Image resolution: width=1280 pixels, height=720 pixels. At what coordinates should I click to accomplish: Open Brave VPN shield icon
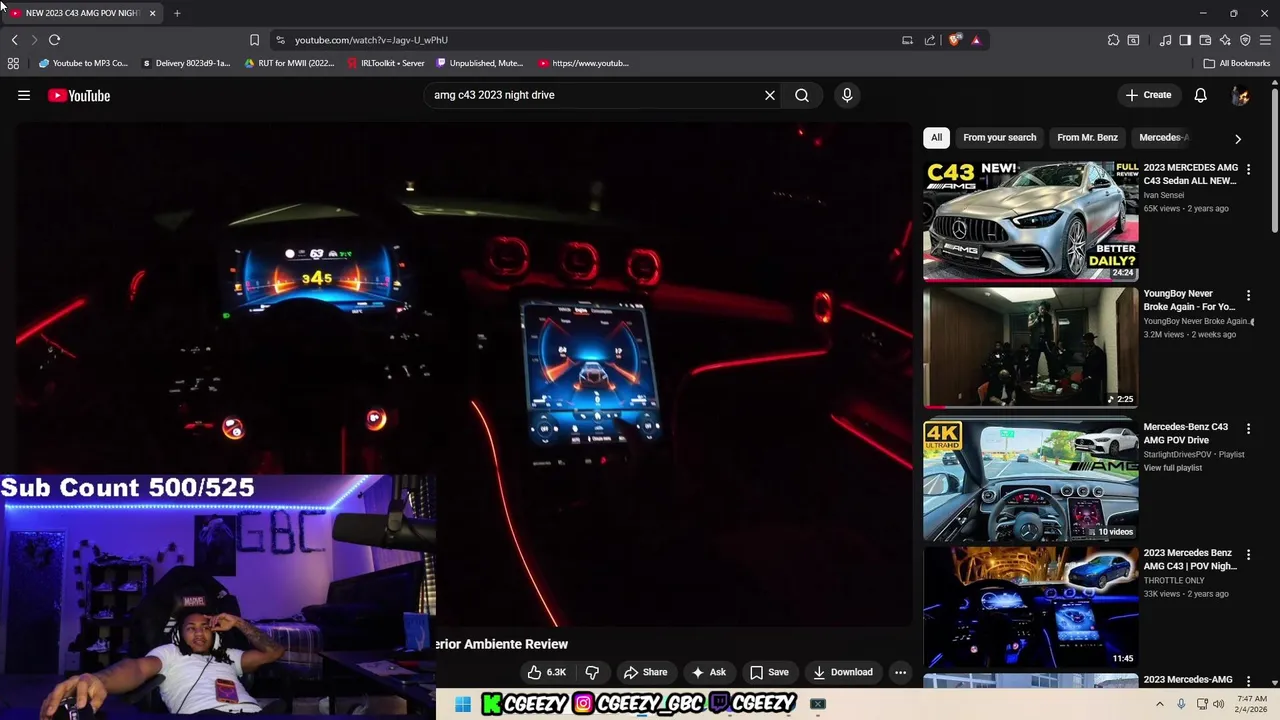pos(1245,40)
